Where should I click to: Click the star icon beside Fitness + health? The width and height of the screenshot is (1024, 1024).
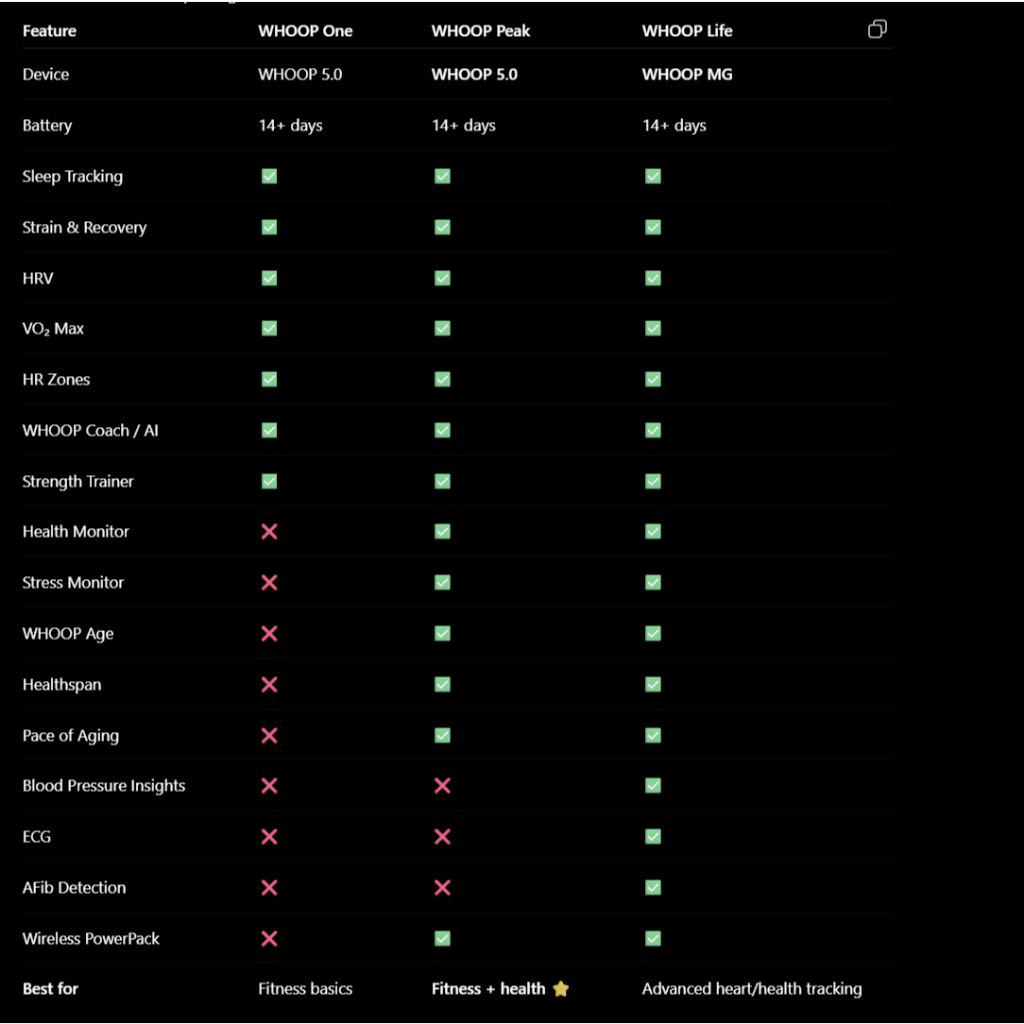pyautogui.click(x=560, y=989)
